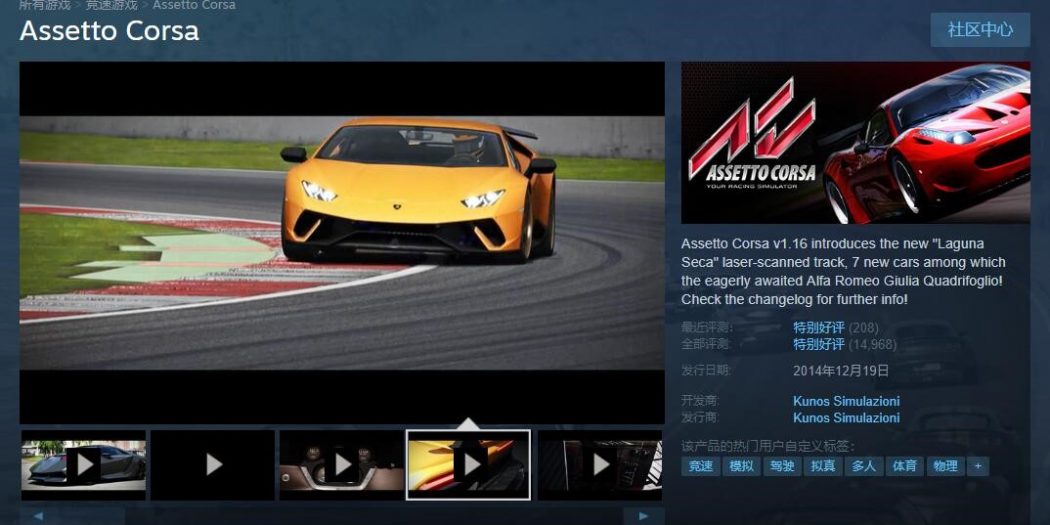Click the Assetto Corsa page title
The width and height of the screenshot is (1050, 525).
[109, 31]
